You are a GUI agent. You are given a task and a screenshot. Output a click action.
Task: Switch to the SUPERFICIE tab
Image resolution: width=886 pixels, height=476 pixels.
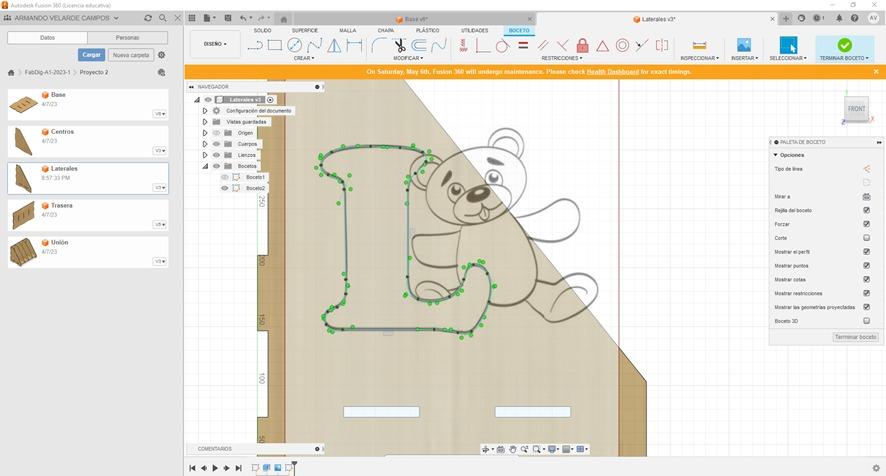point(305,31)
